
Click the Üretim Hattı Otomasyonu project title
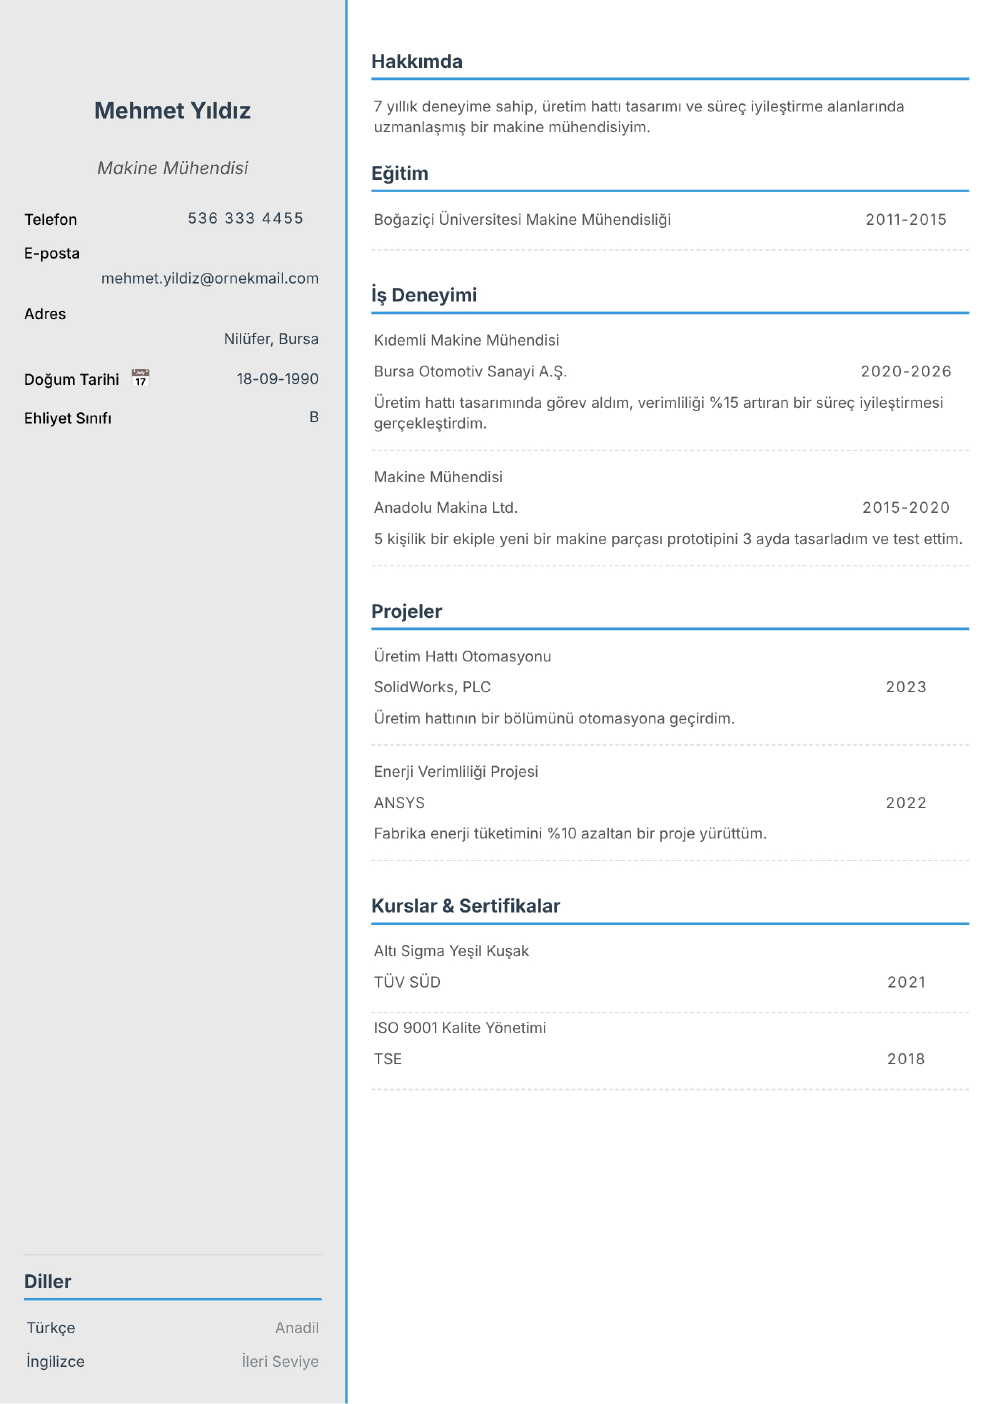tap(463, 657)
